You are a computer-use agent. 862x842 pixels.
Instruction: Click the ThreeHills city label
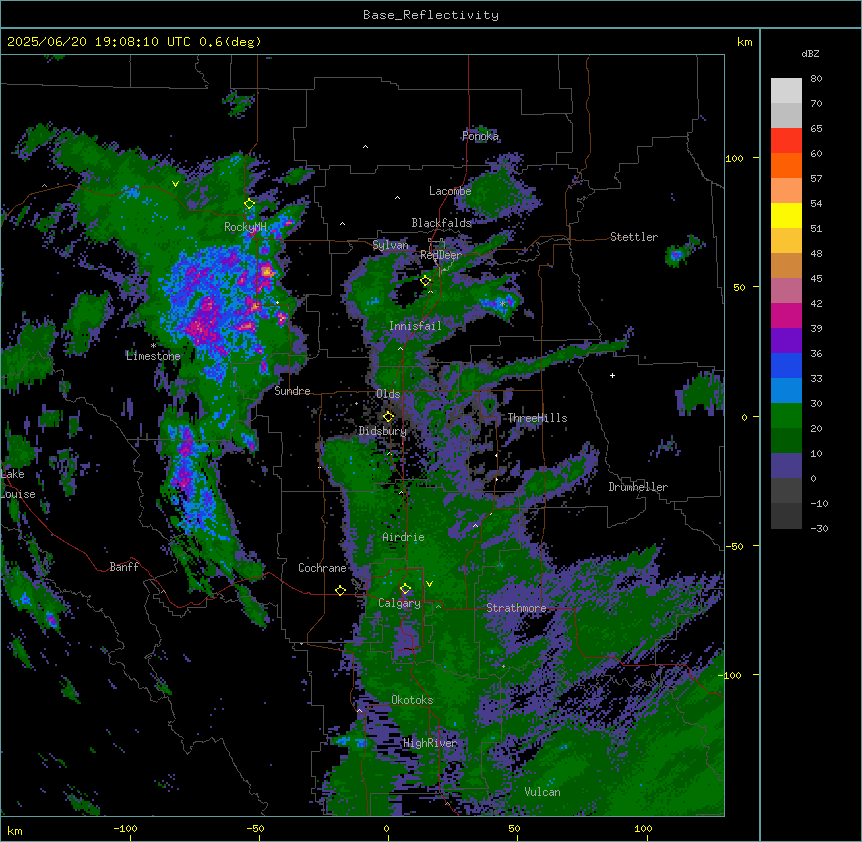(x=537, y=418)
